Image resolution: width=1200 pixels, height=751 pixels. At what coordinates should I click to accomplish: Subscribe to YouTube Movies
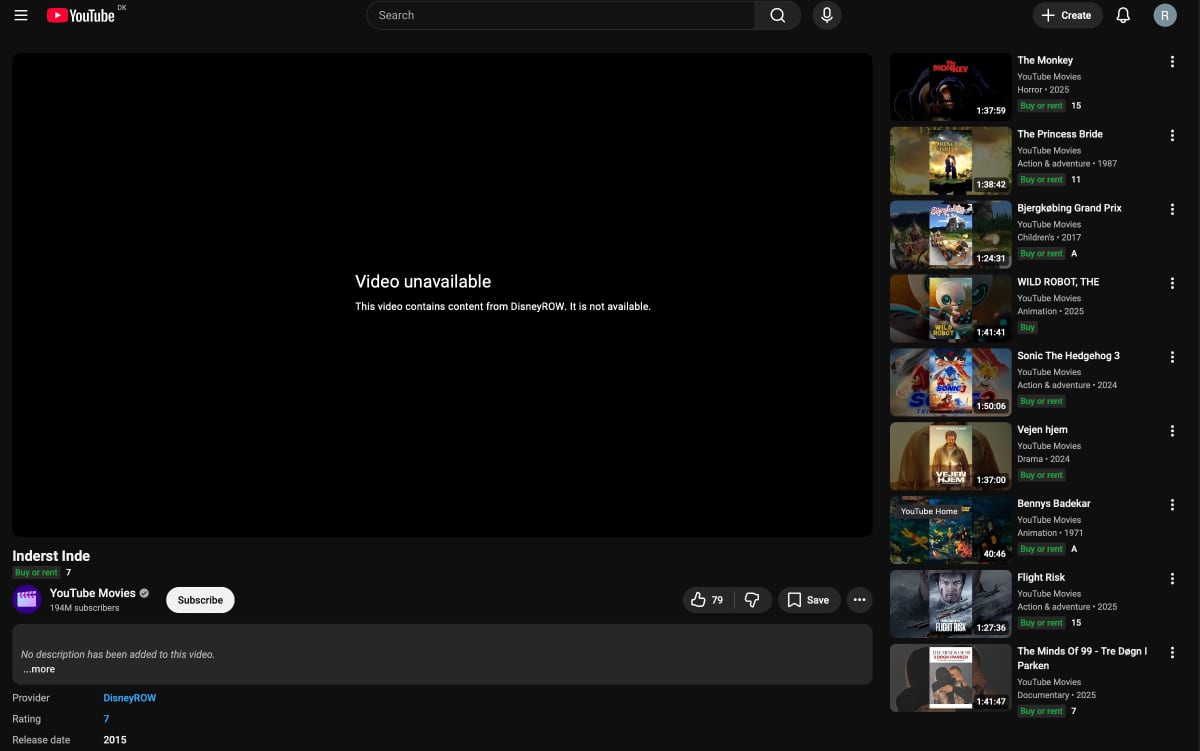coord(200,599)
